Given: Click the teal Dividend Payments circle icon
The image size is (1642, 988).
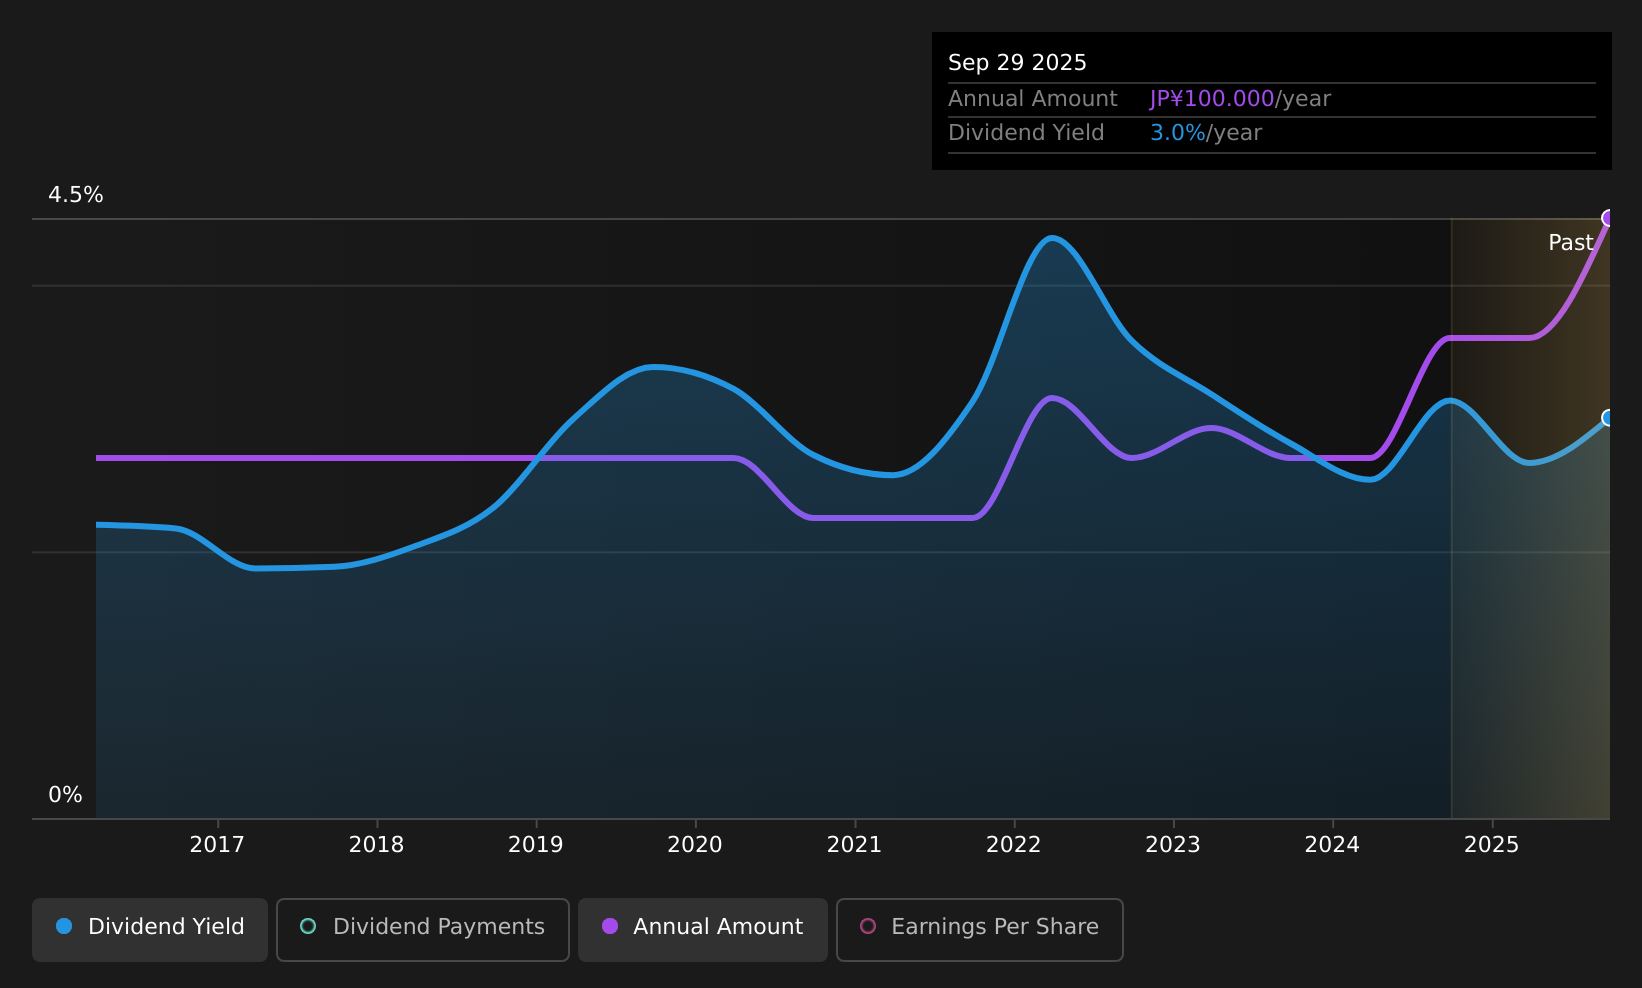Looking at the screenshot, I should [x=309, y=927].
